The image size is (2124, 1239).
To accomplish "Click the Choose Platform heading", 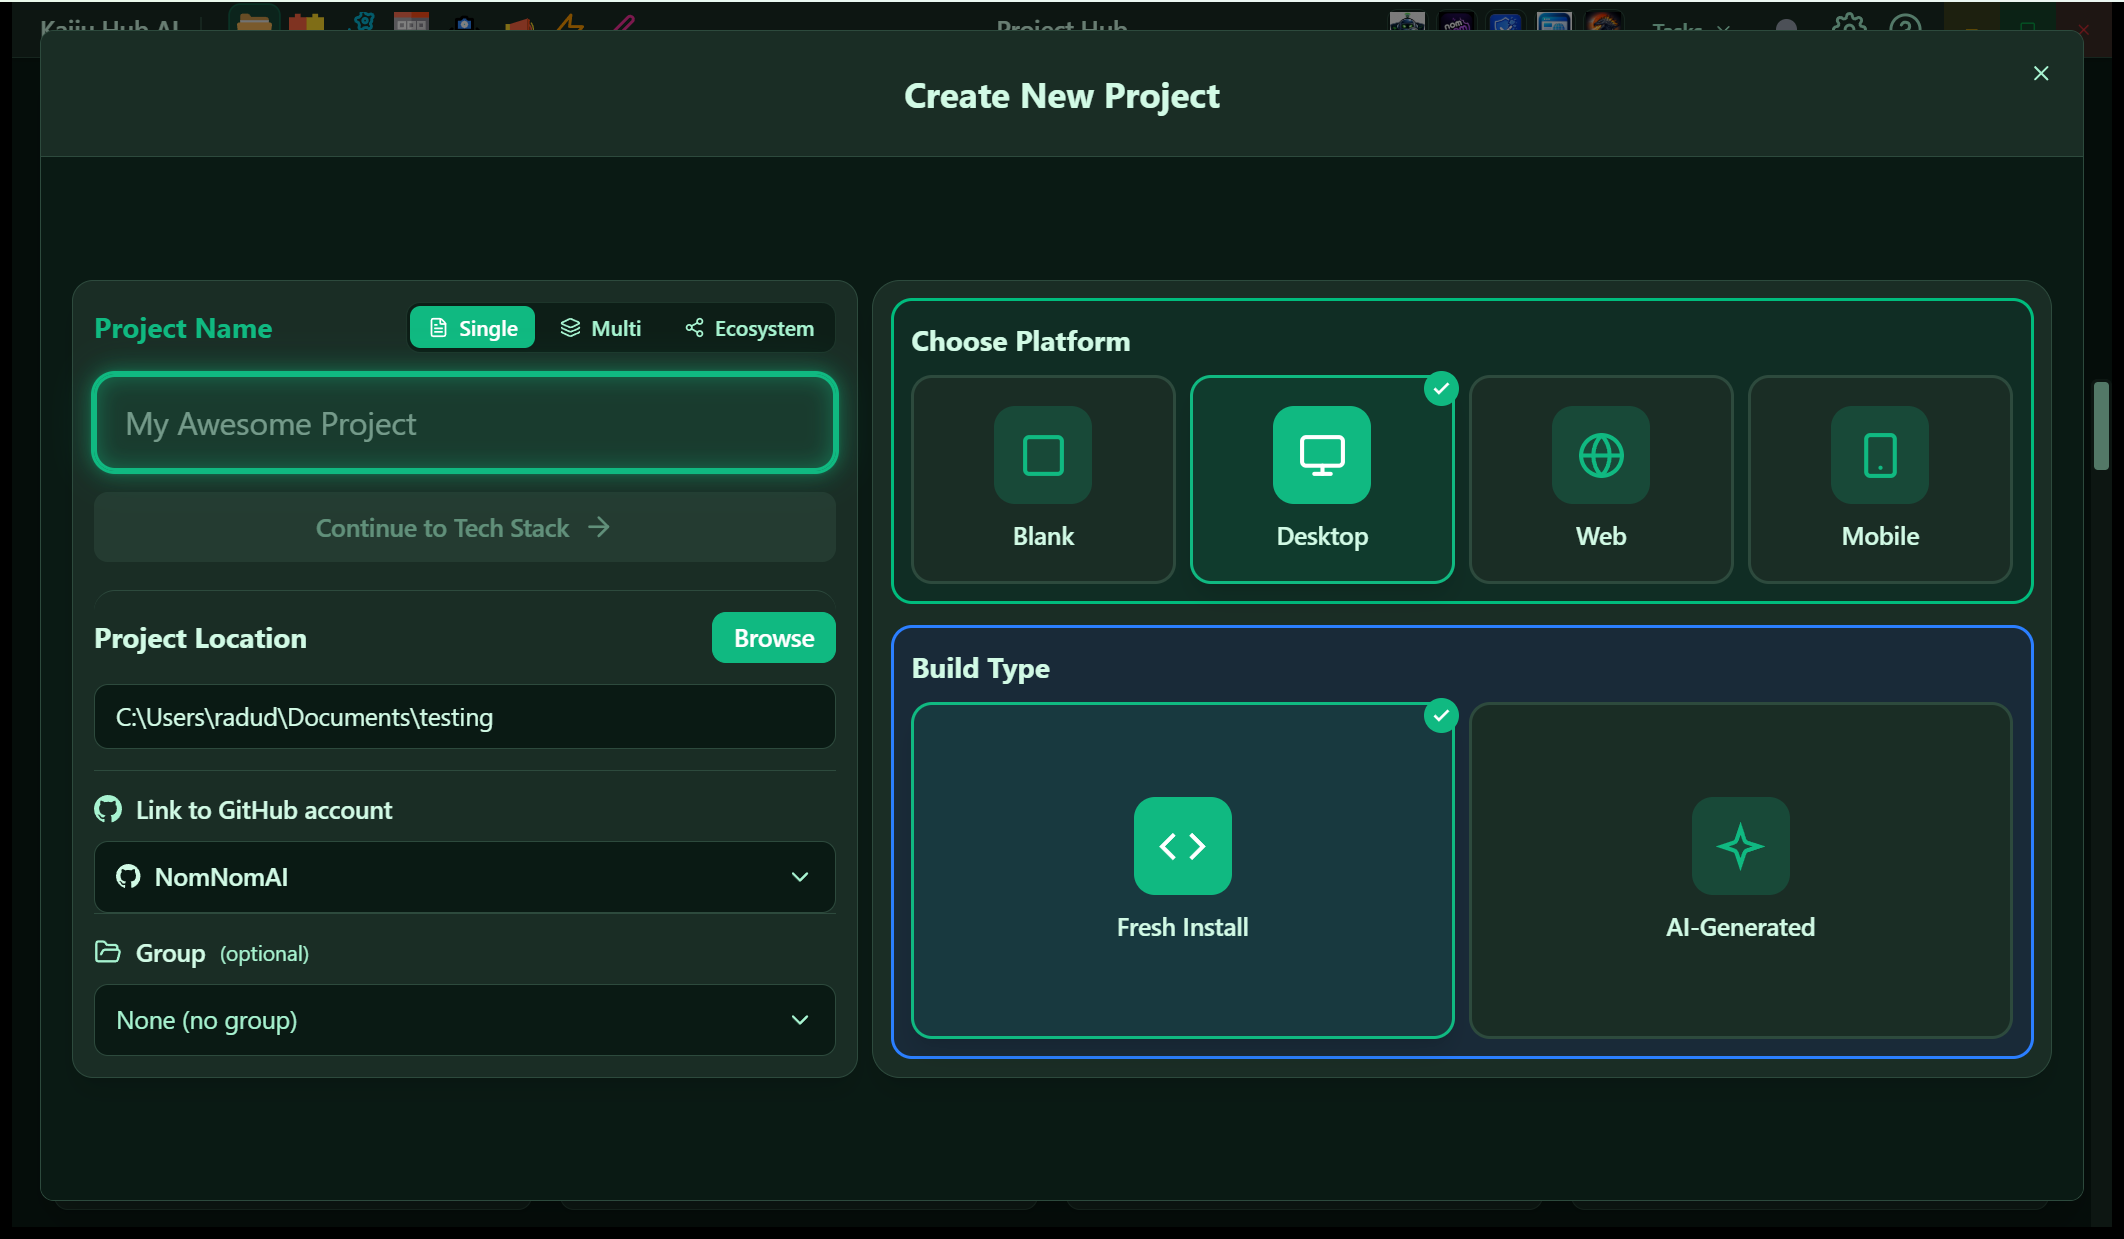I will click(x=1021, y=341).
